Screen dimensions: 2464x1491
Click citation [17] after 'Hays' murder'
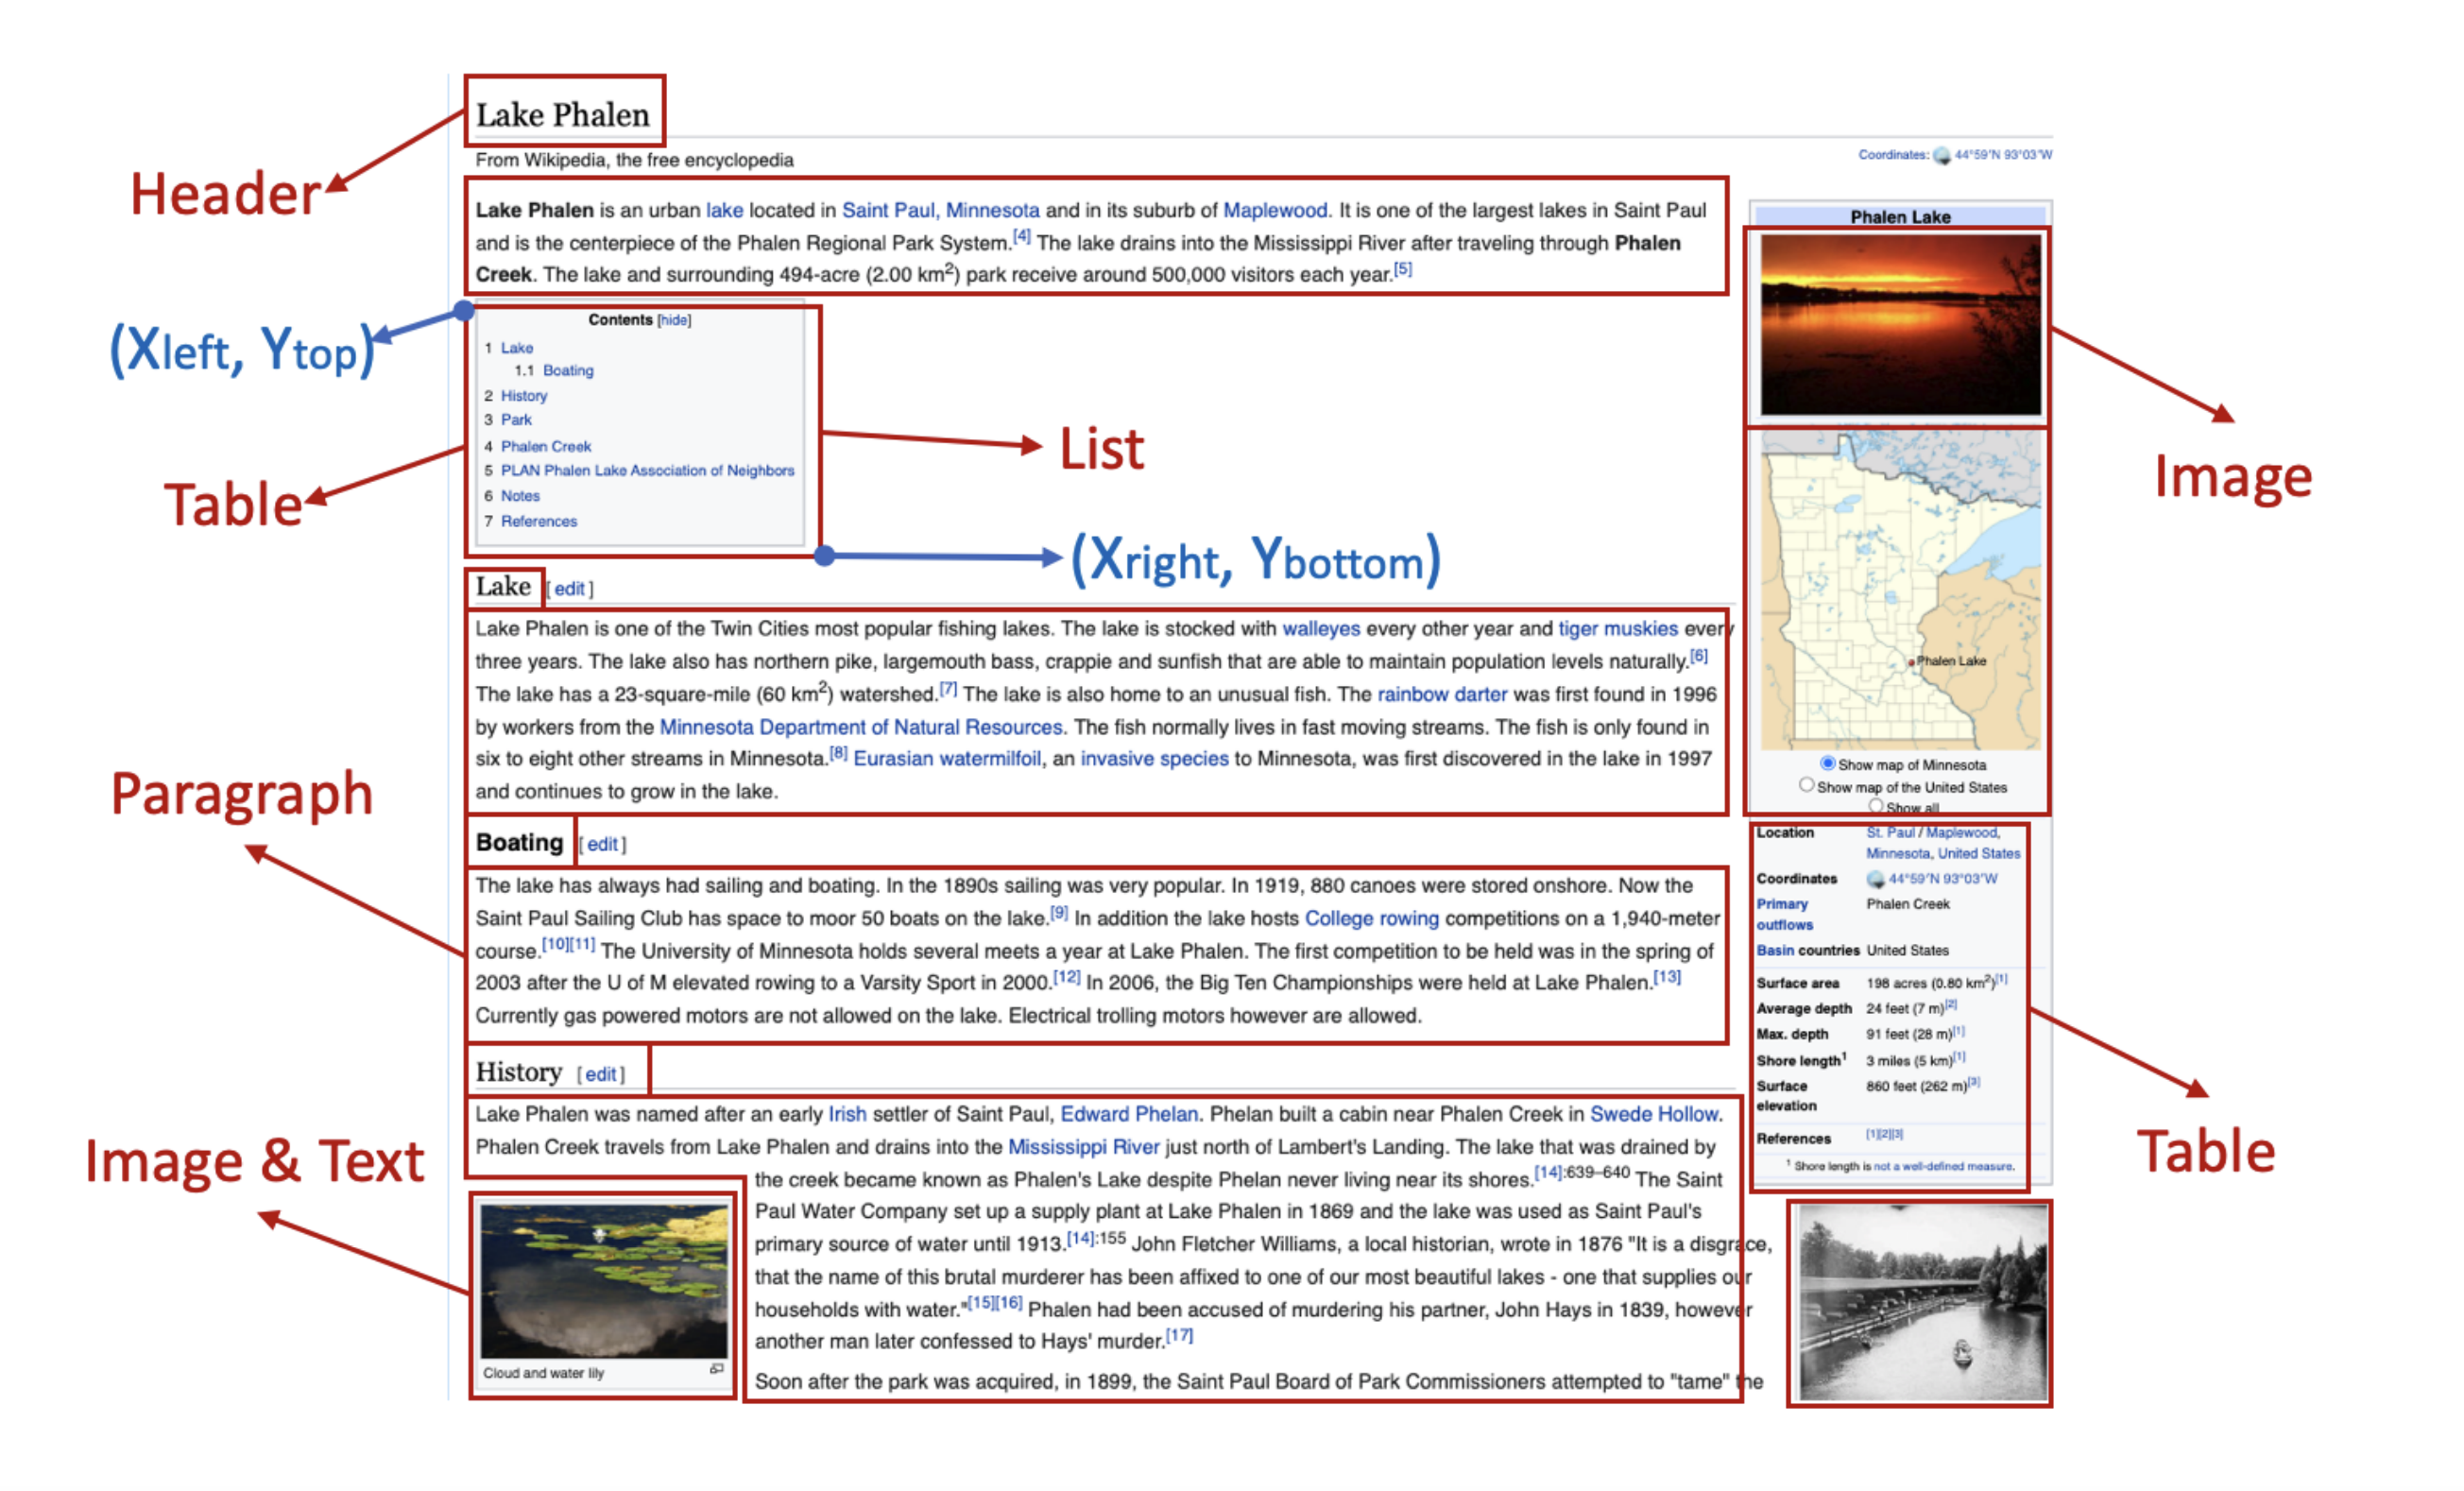click(1179, 1335)
